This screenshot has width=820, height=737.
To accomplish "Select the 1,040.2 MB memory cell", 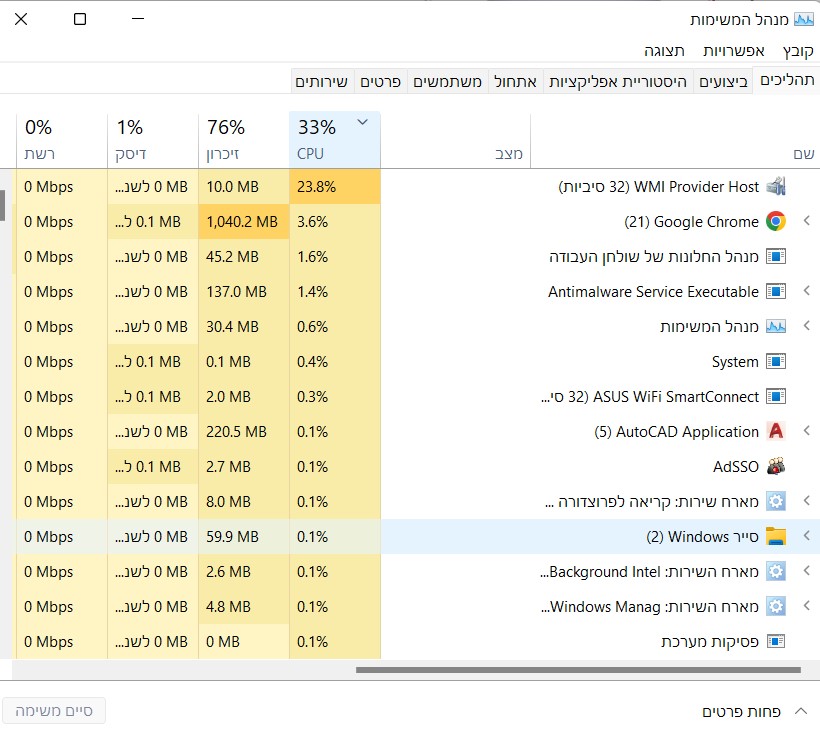I will tap(244, 222).
